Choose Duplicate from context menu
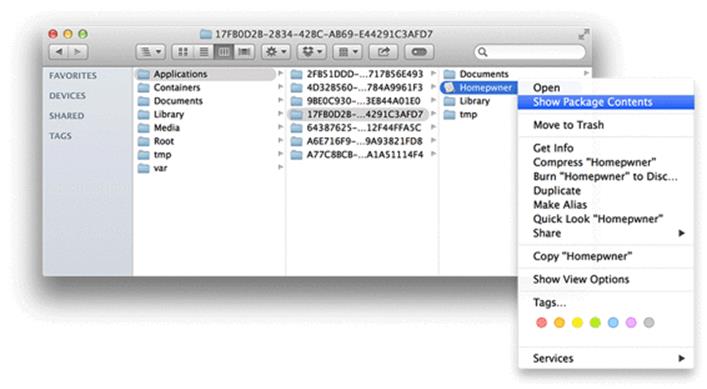The image size is (707, 389). [x=606, y=191]
